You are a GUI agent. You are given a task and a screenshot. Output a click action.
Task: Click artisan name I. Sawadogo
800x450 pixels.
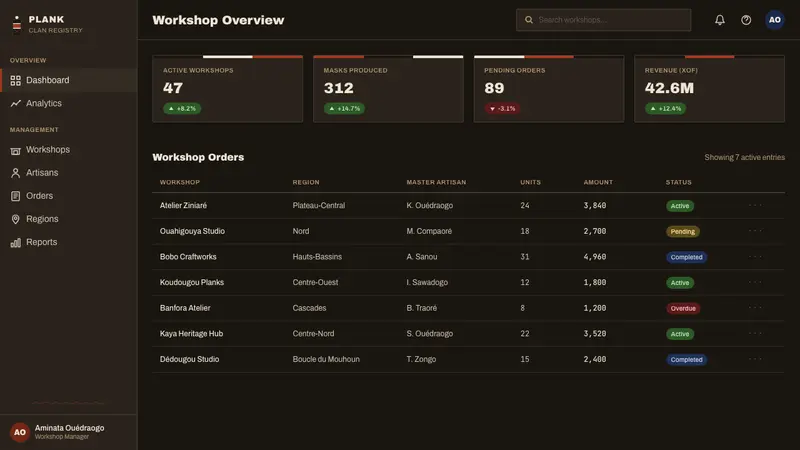pos(427,282)
